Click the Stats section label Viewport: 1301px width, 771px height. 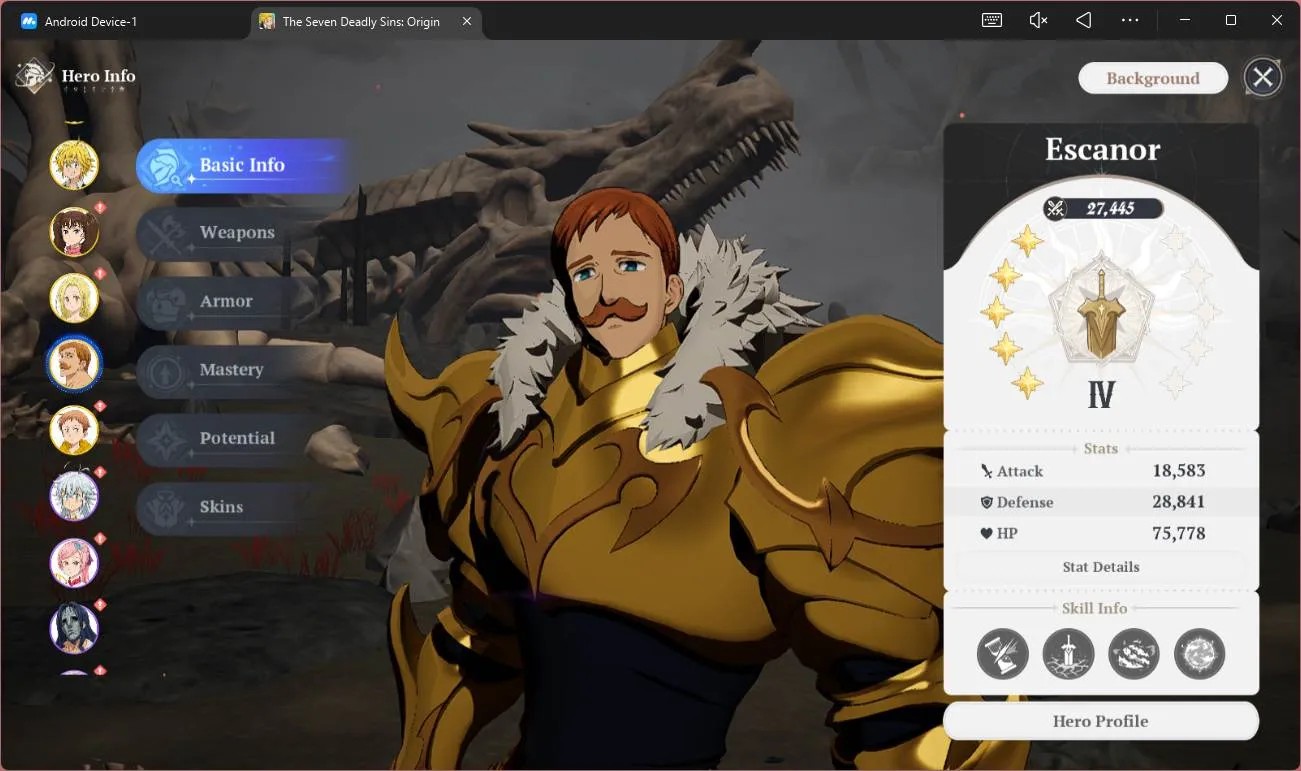pos(1101,448)
